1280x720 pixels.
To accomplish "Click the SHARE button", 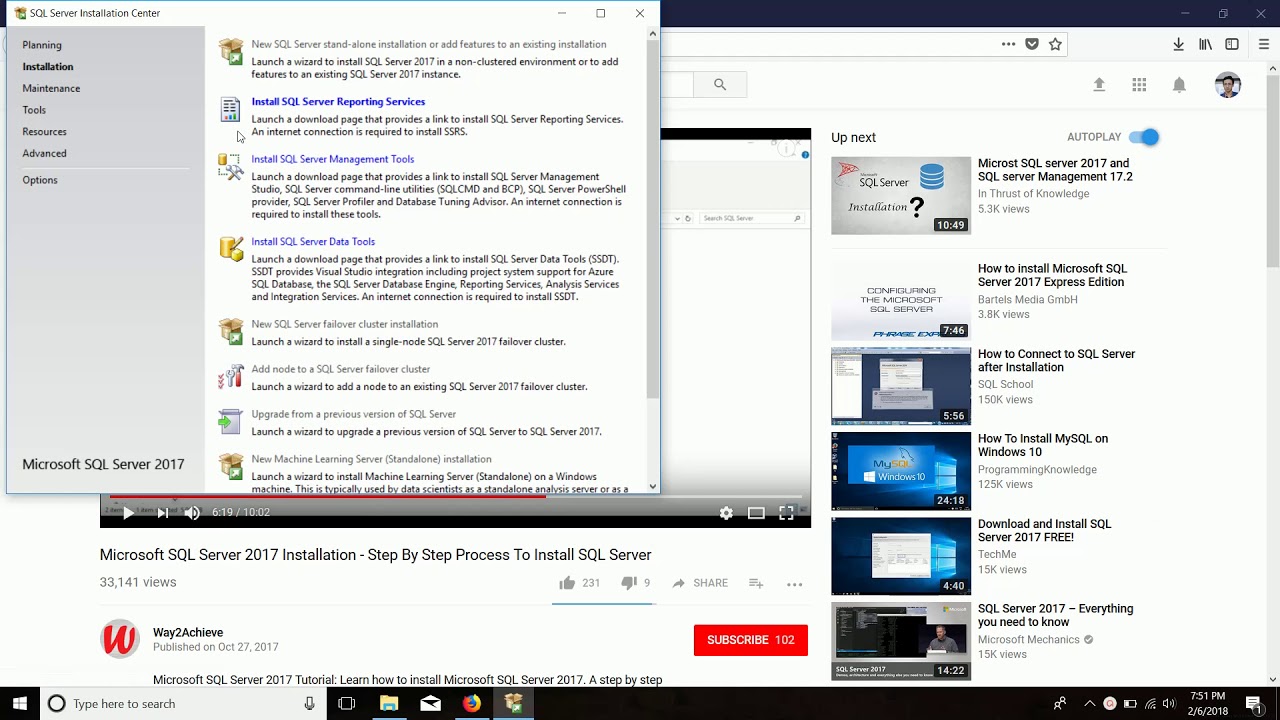I will pyautogui.click(x=699, y=583).
